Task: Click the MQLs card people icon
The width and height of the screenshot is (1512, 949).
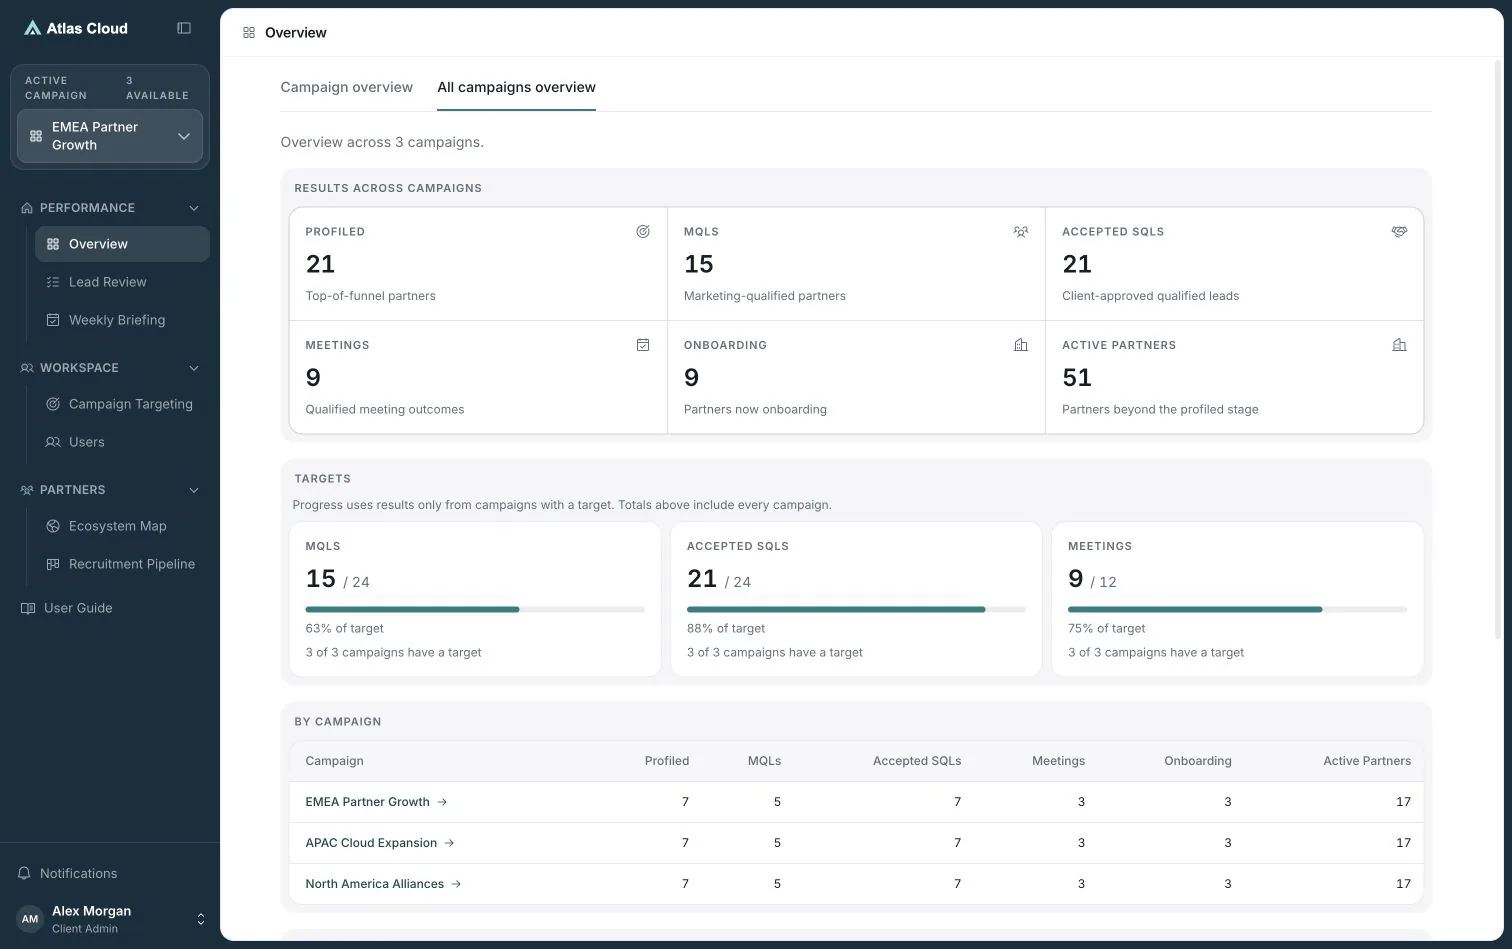Action: point(1021,231)
